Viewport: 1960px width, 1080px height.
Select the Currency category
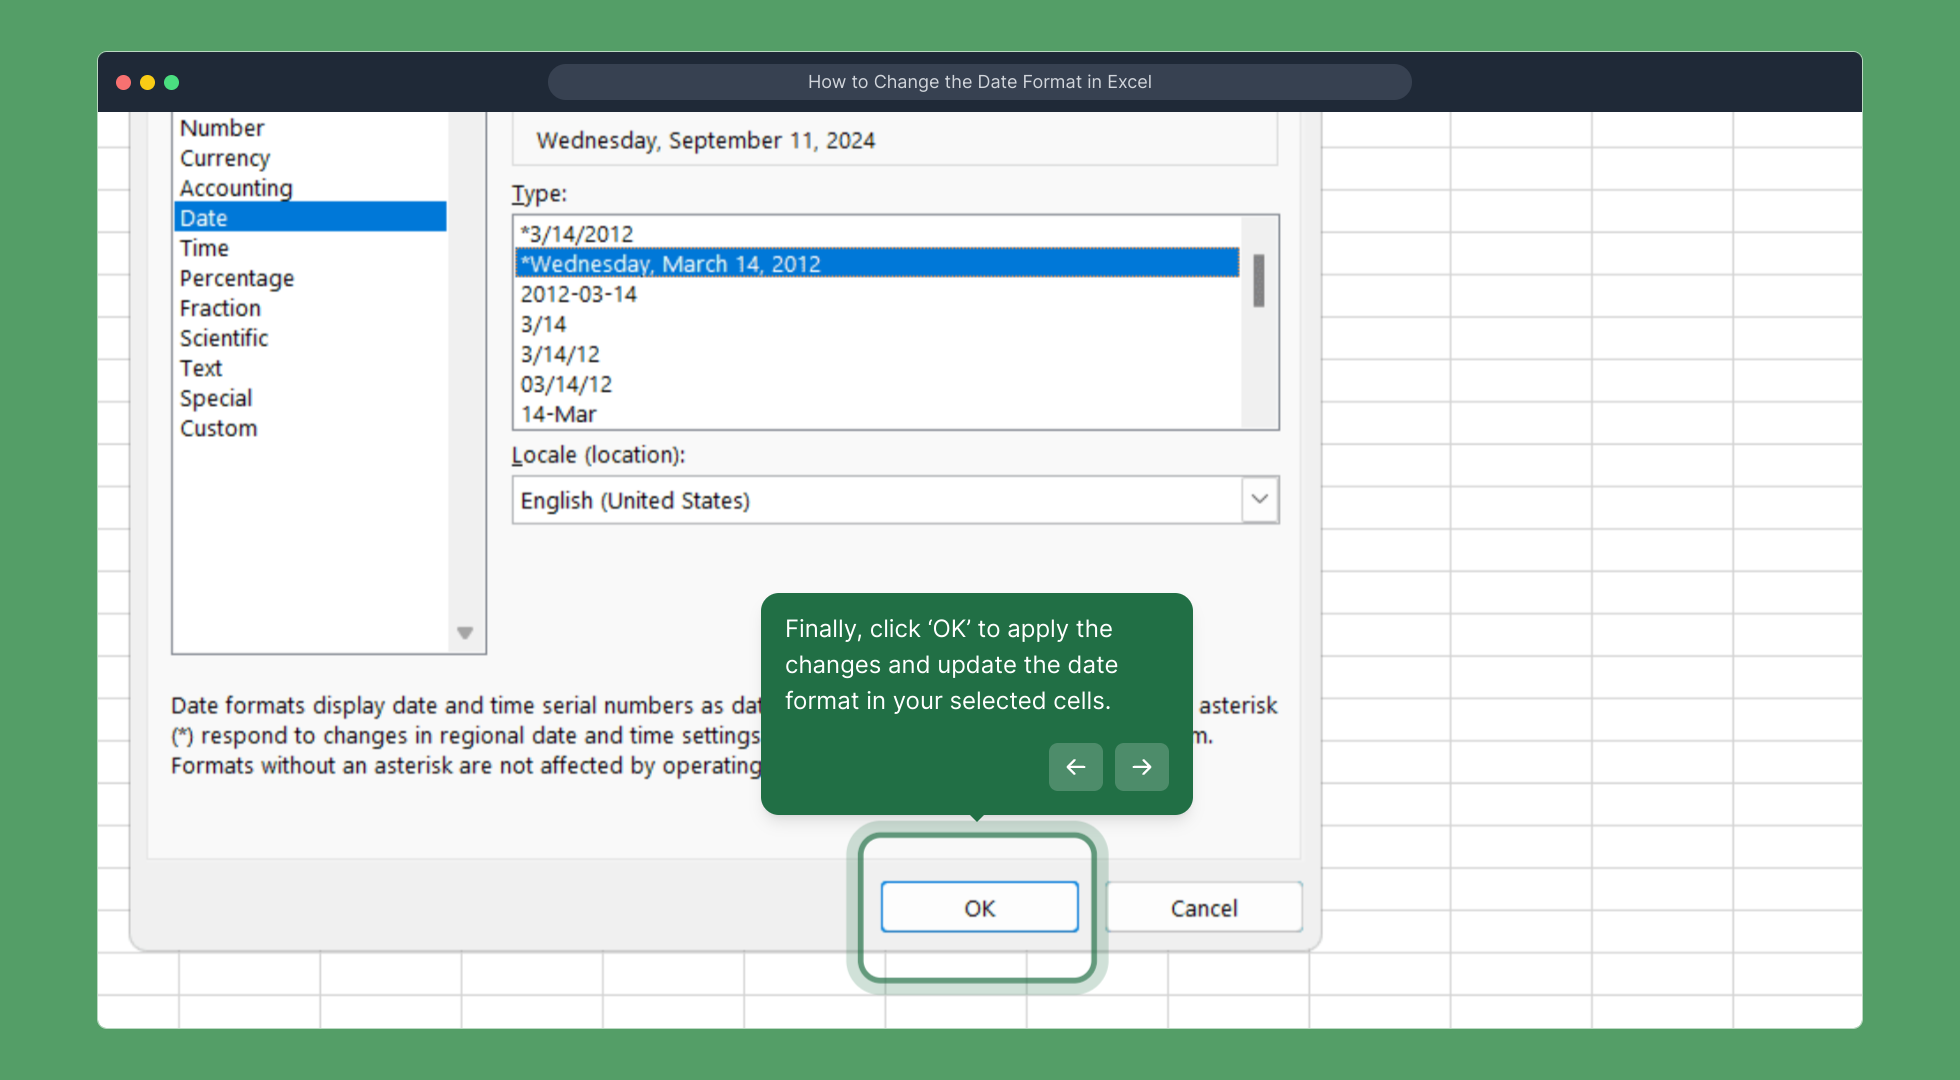click(225, 158)
